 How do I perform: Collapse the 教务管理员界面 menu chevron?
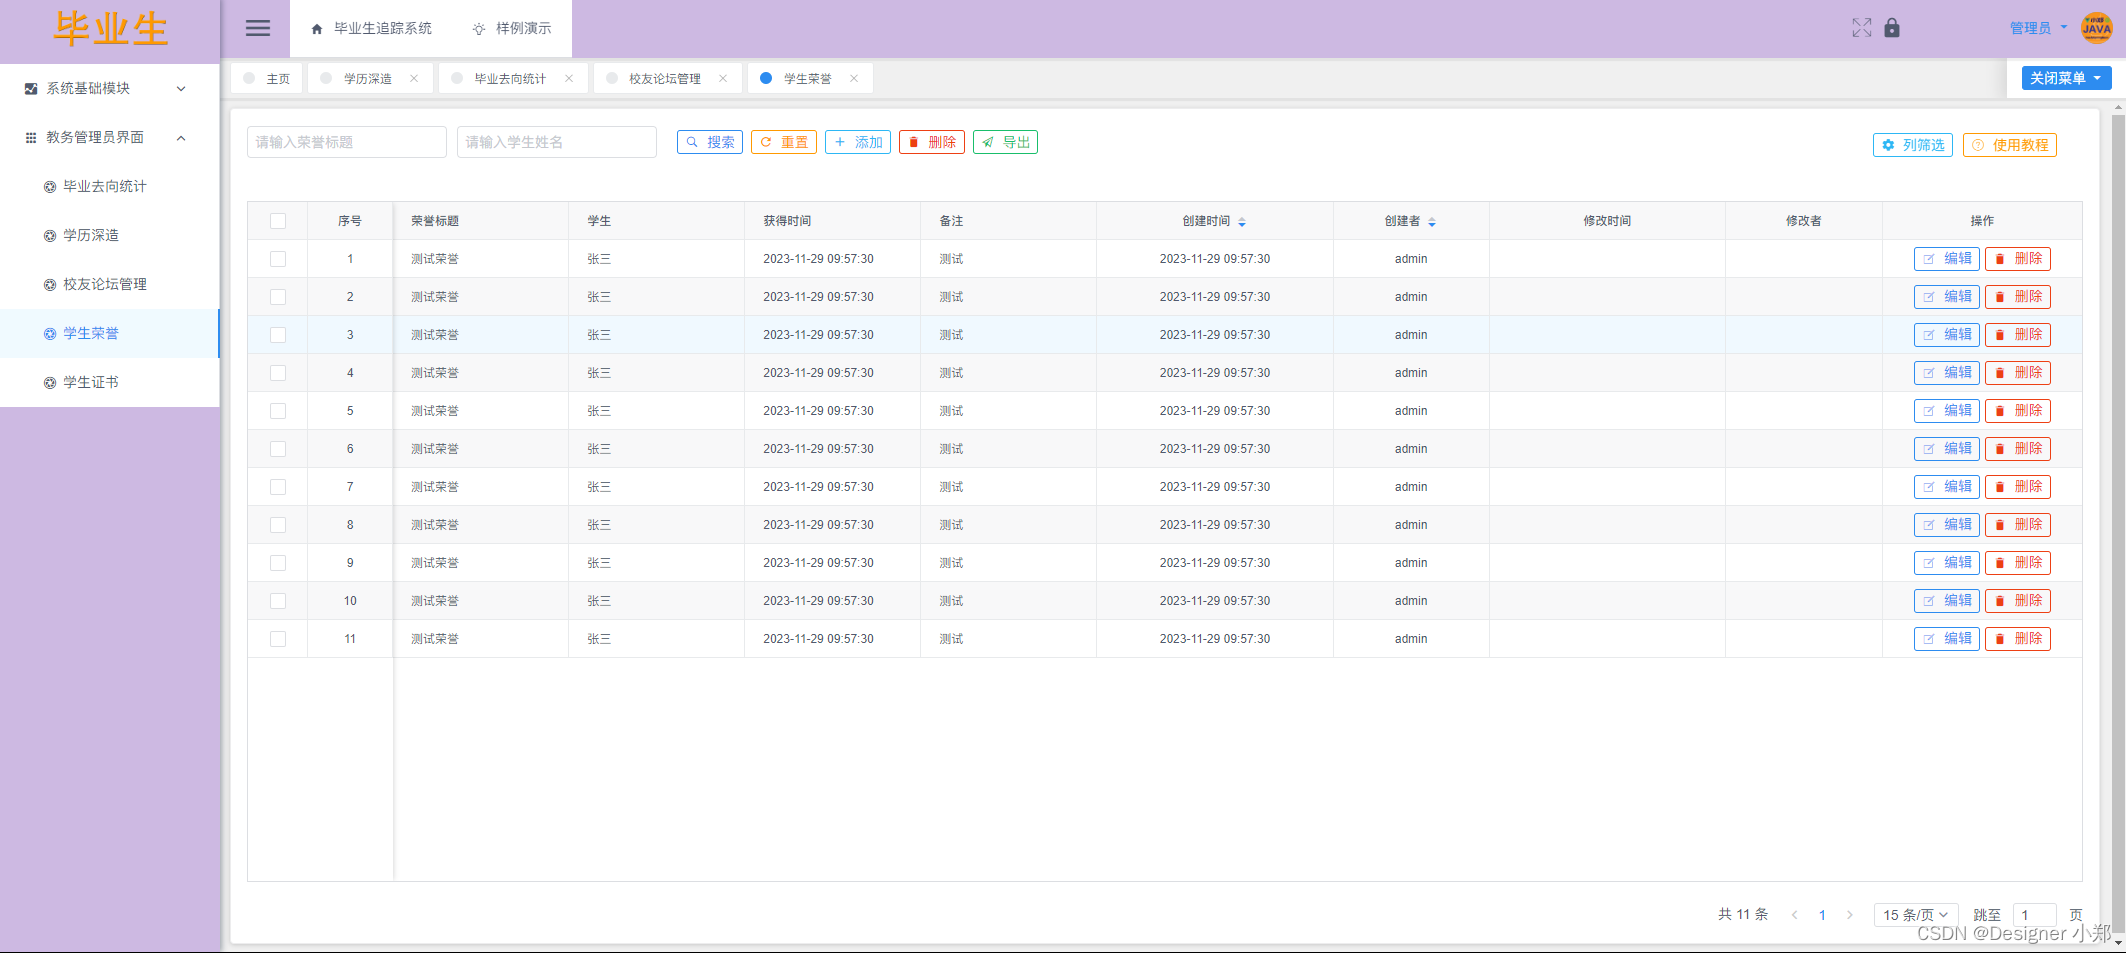[181, 138]
